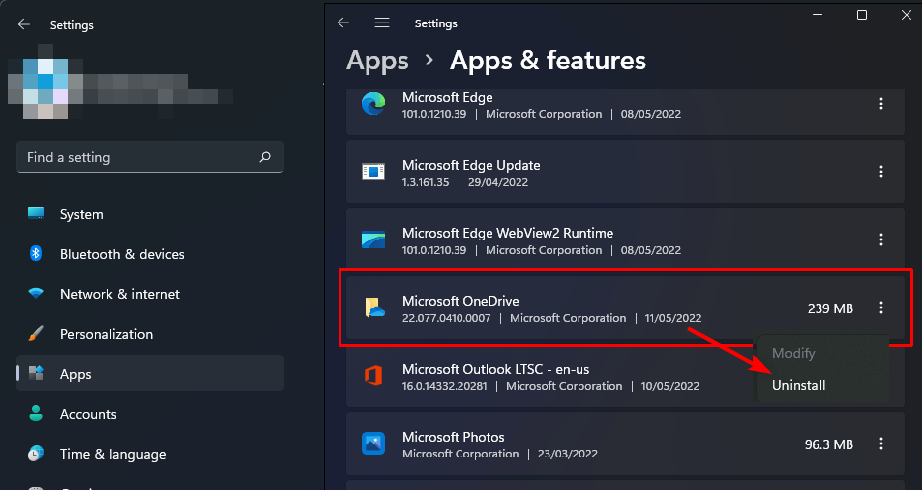Open more options for Microsoft Edge Update
This screenshot has width=922, height=490.
[881, 172]
